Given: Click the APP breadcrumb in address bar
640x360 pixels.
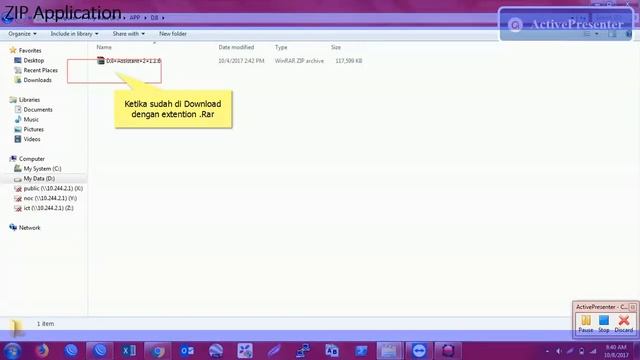Looking at the screenshot, I should (x=135, y=18).
